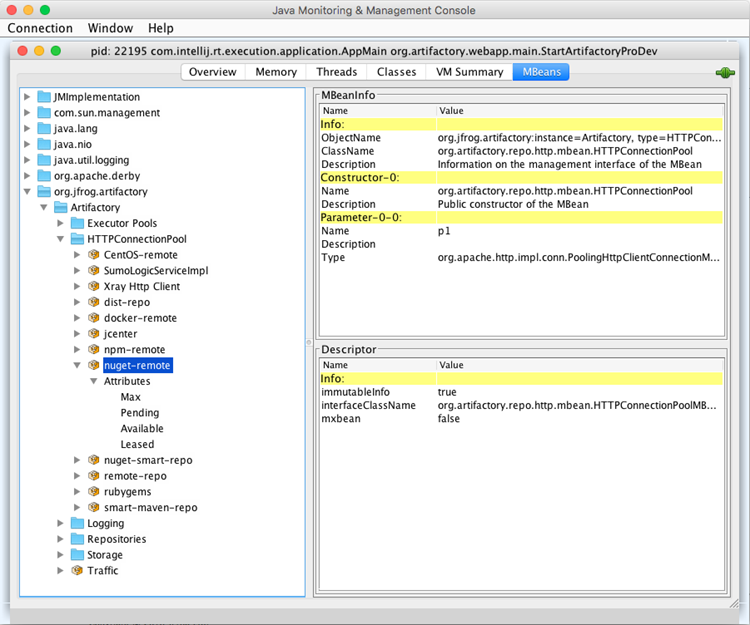
Task: Click the Traffic MBean icon
Action: (77, 571)
